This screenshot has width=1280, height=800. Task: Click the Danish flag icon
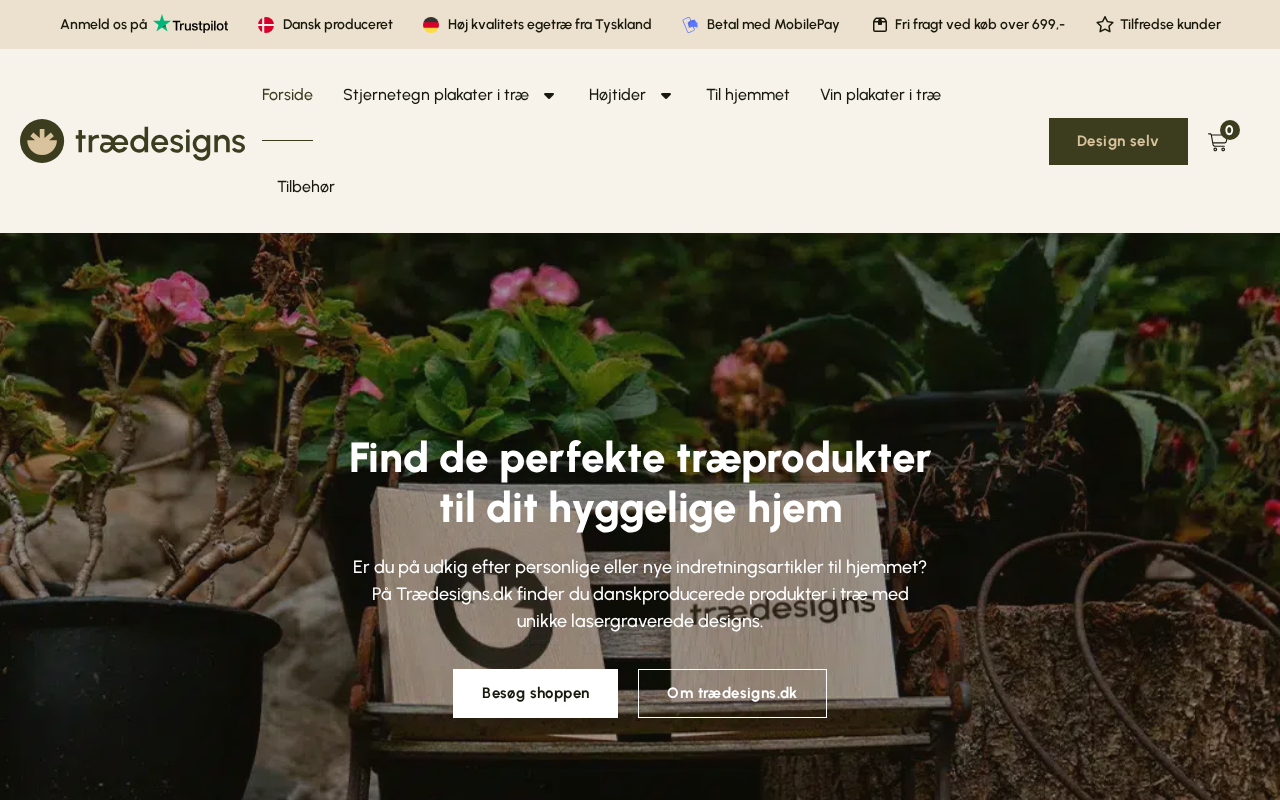266,25
